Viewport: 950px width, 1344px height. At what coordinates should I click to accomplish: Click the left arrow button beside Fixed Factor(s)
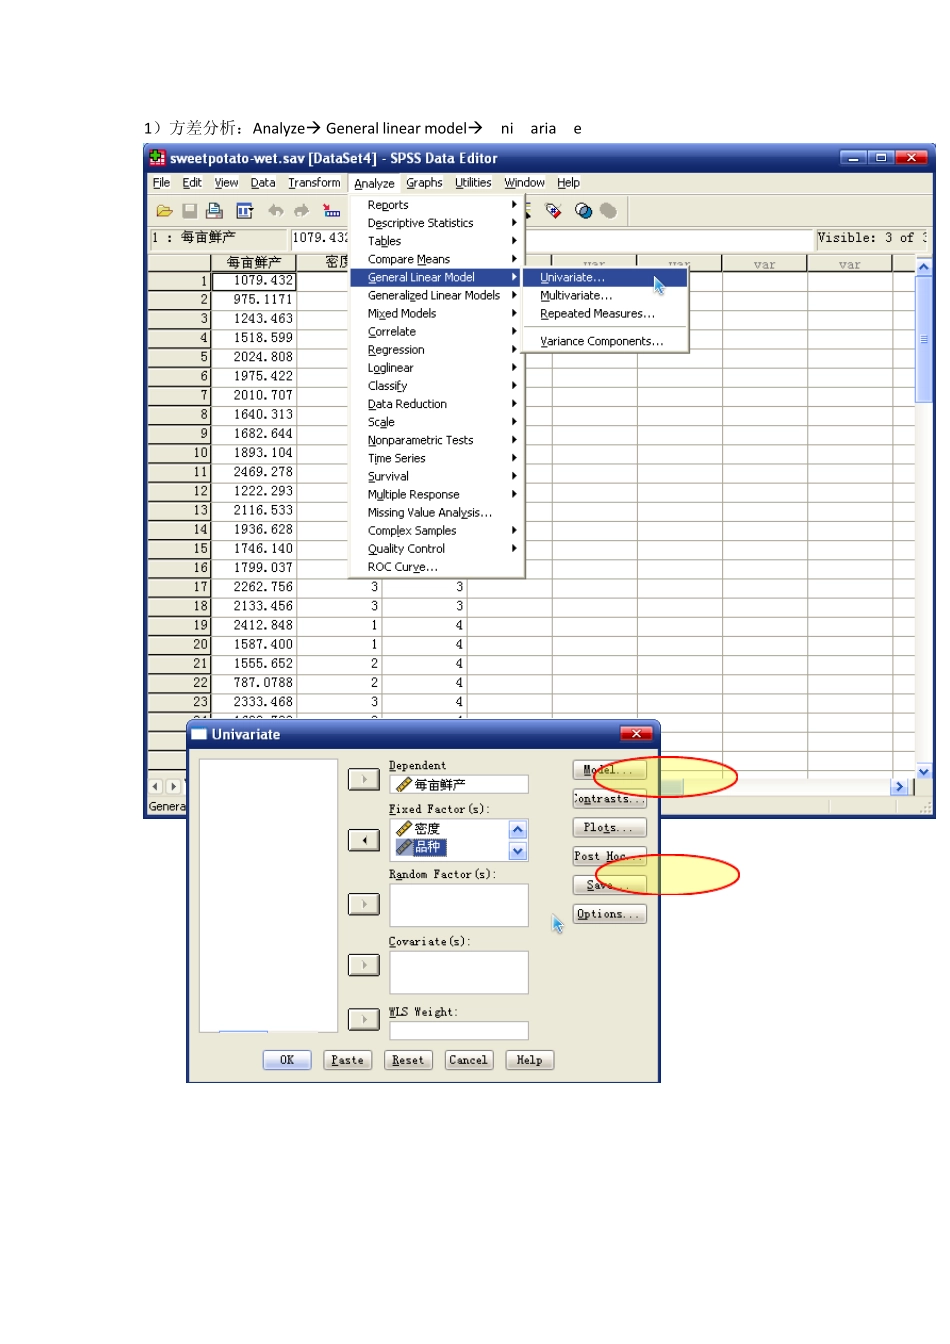(x=364, y=840)
